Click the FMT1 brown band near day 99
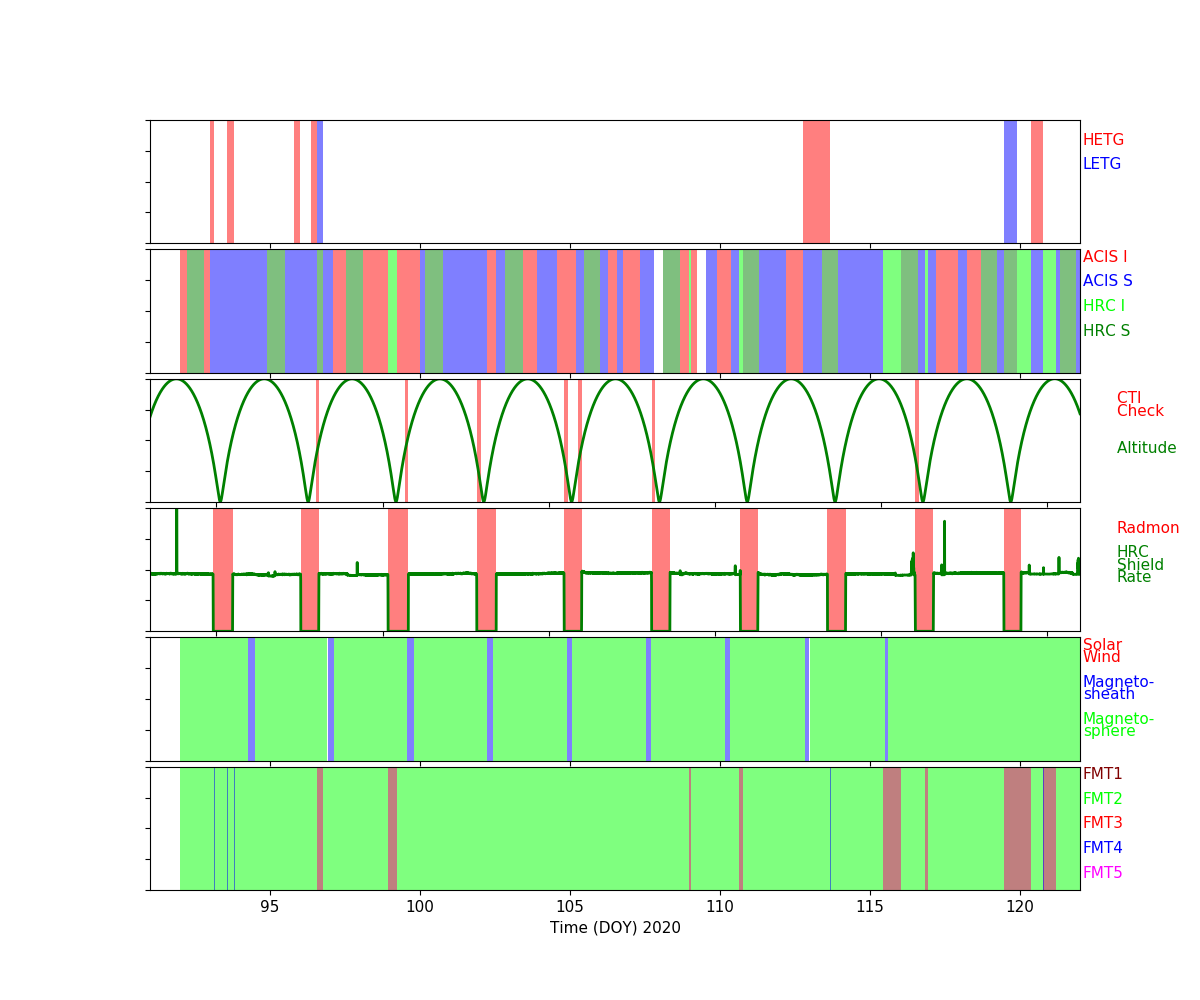Viewport: 1200px width, 1000px height. 392,828
